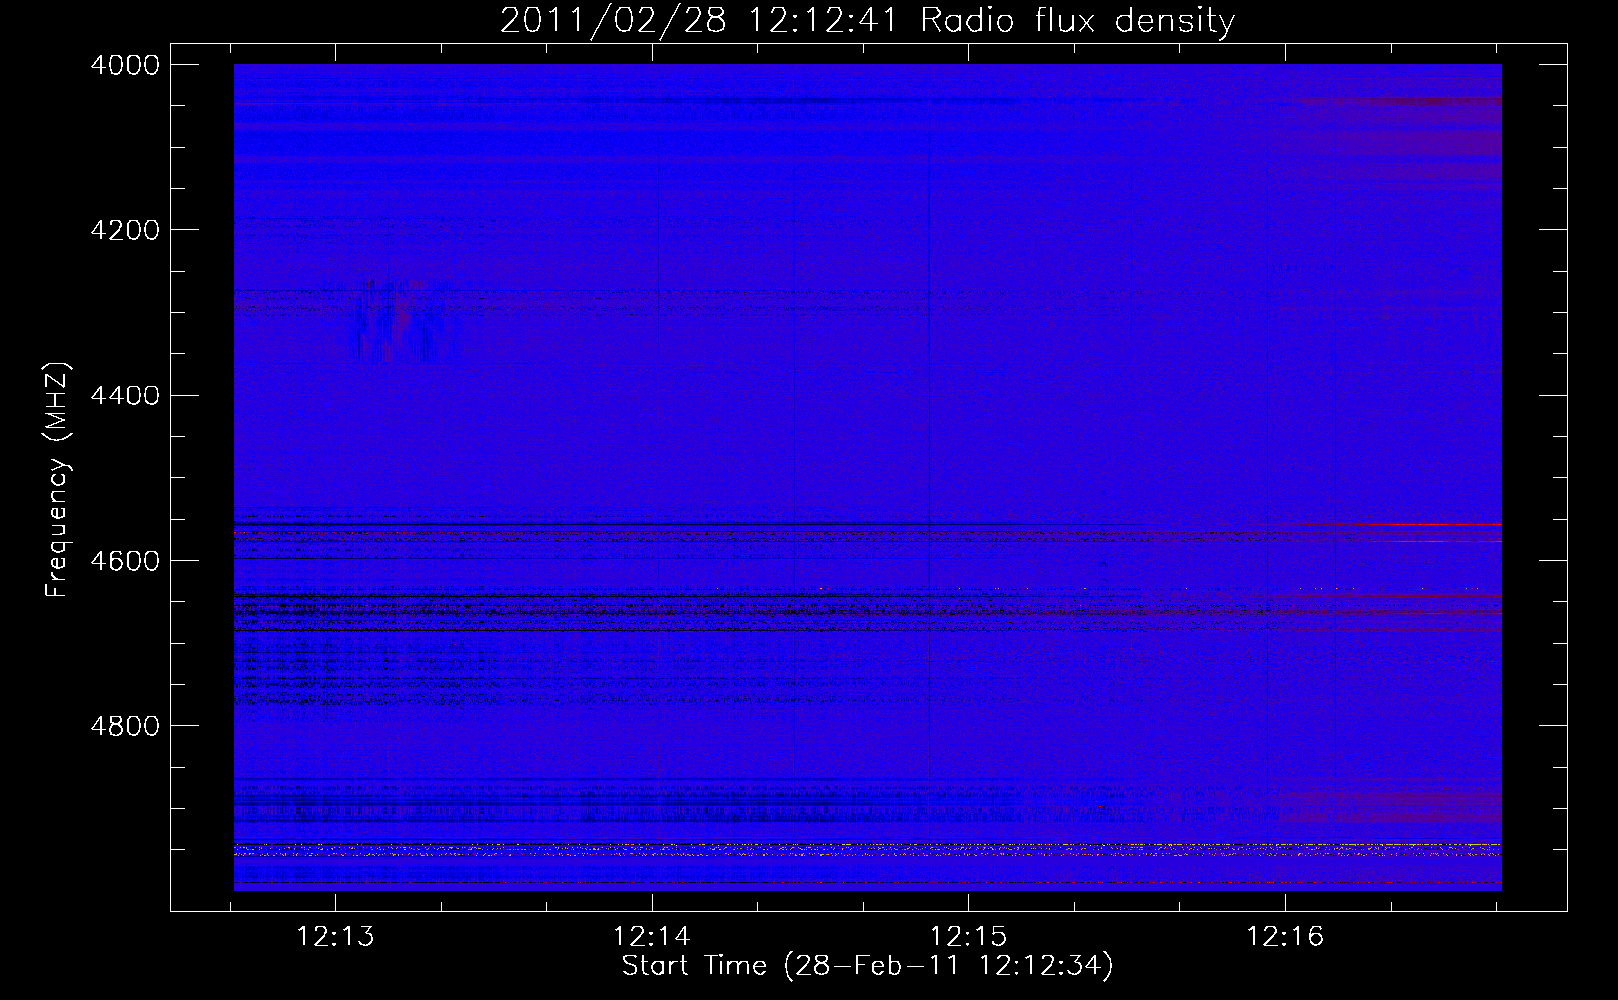This screenshot has width=1618, height=1000.
Task: Click the 12:13 time tick label
Action: pos(335,937)
